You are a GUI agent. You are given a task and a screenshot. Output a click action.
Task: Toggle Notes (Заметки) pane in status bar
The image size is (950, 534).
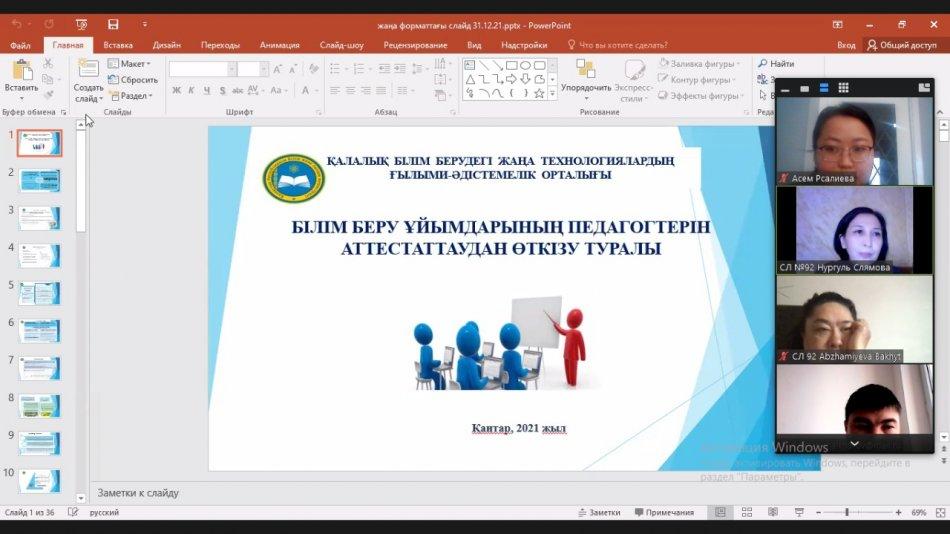(598, 513)
